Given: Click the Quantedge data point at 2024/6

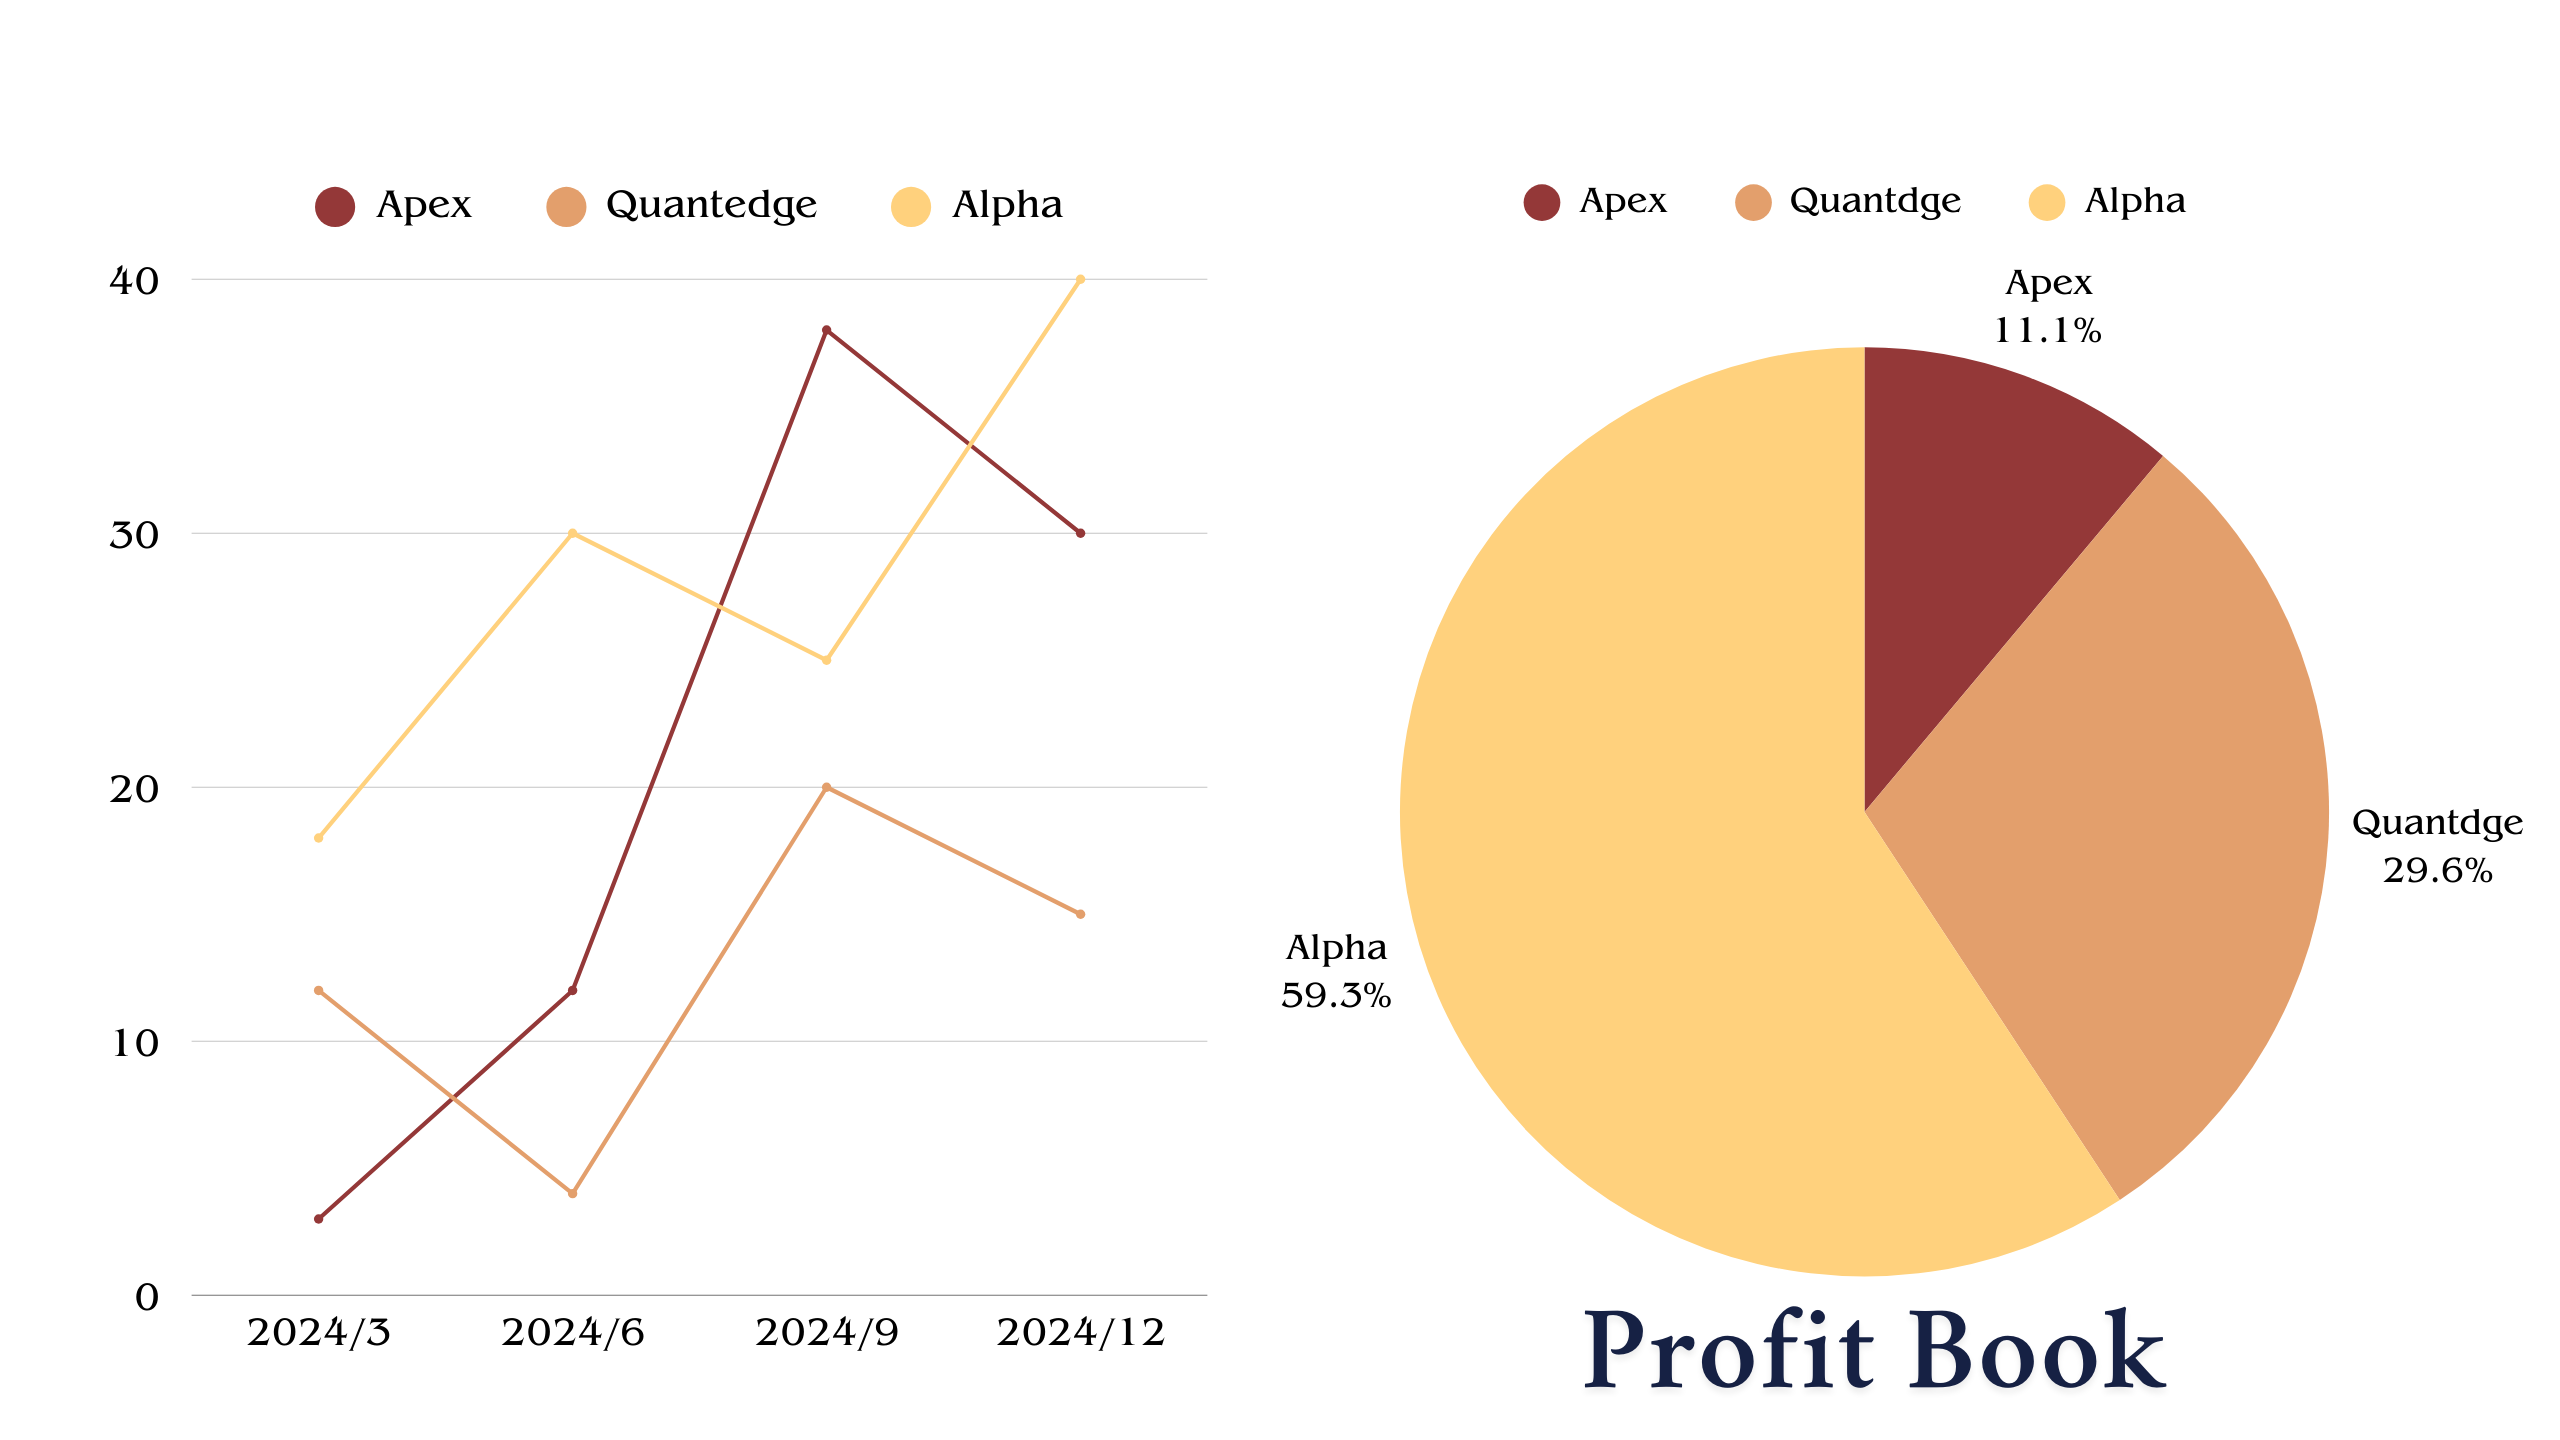Looking at the screenshot, I should (572, 1193).
